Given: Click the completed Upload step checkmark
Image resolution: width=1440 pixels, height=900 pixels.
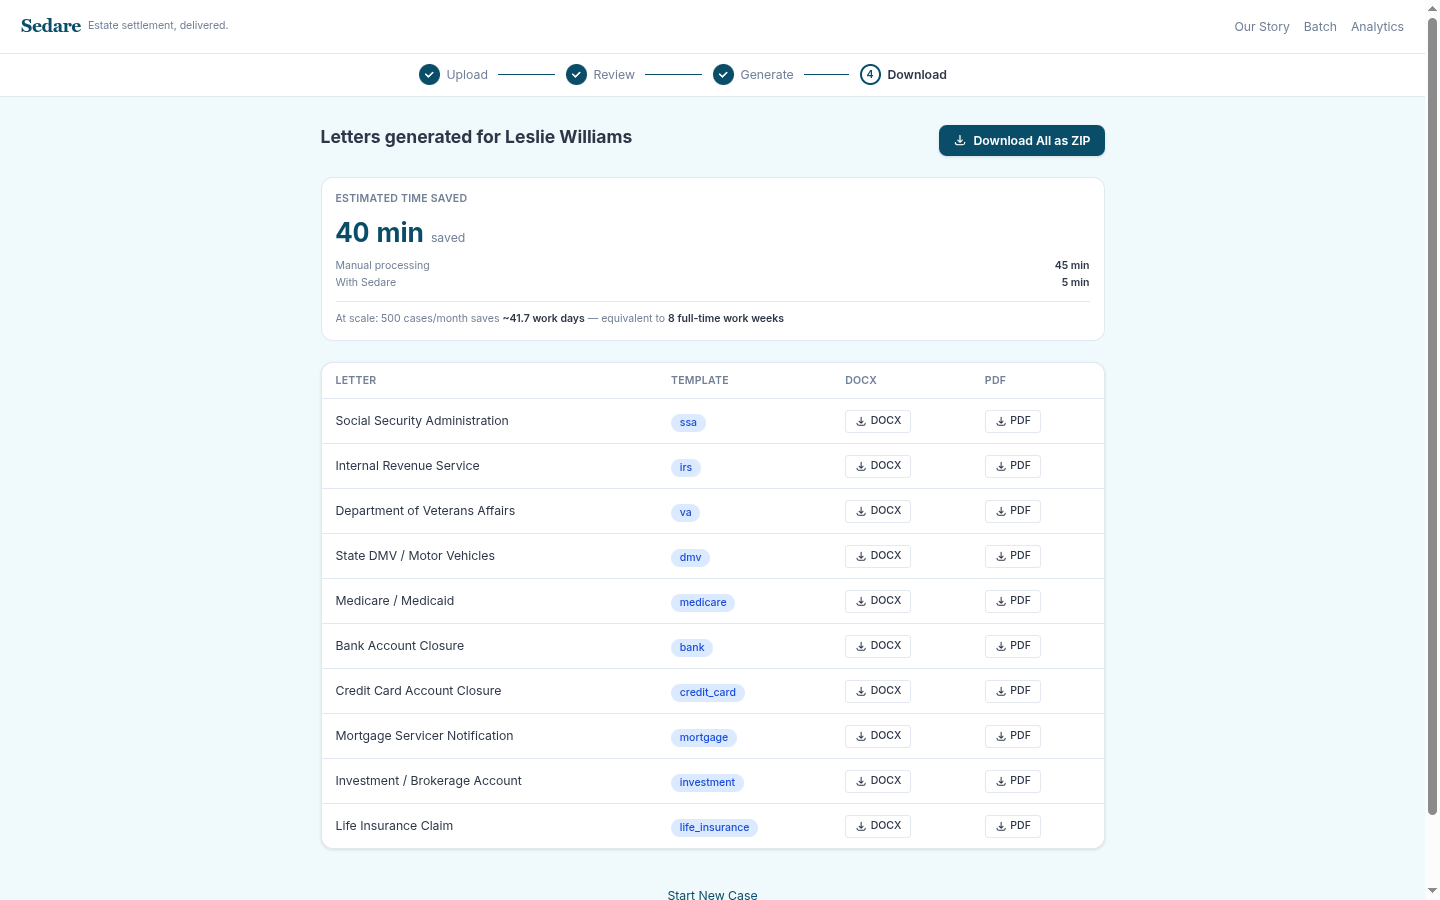Looking at the screenshot, I should pos(429,75).
